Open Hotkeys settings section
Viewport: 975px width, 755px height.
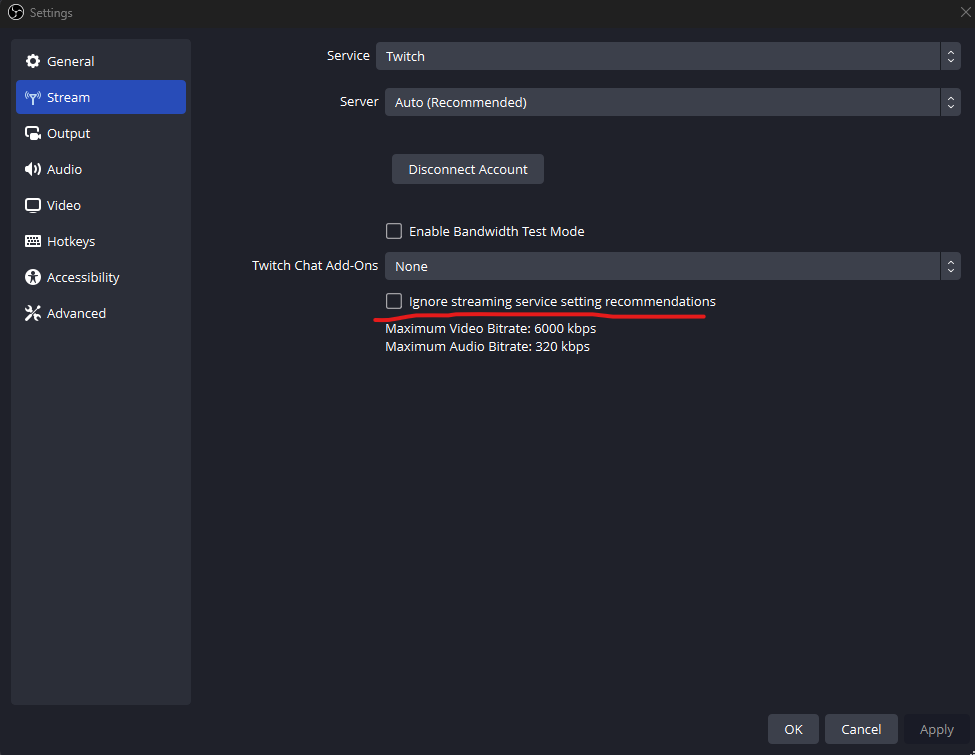[101, 241]
